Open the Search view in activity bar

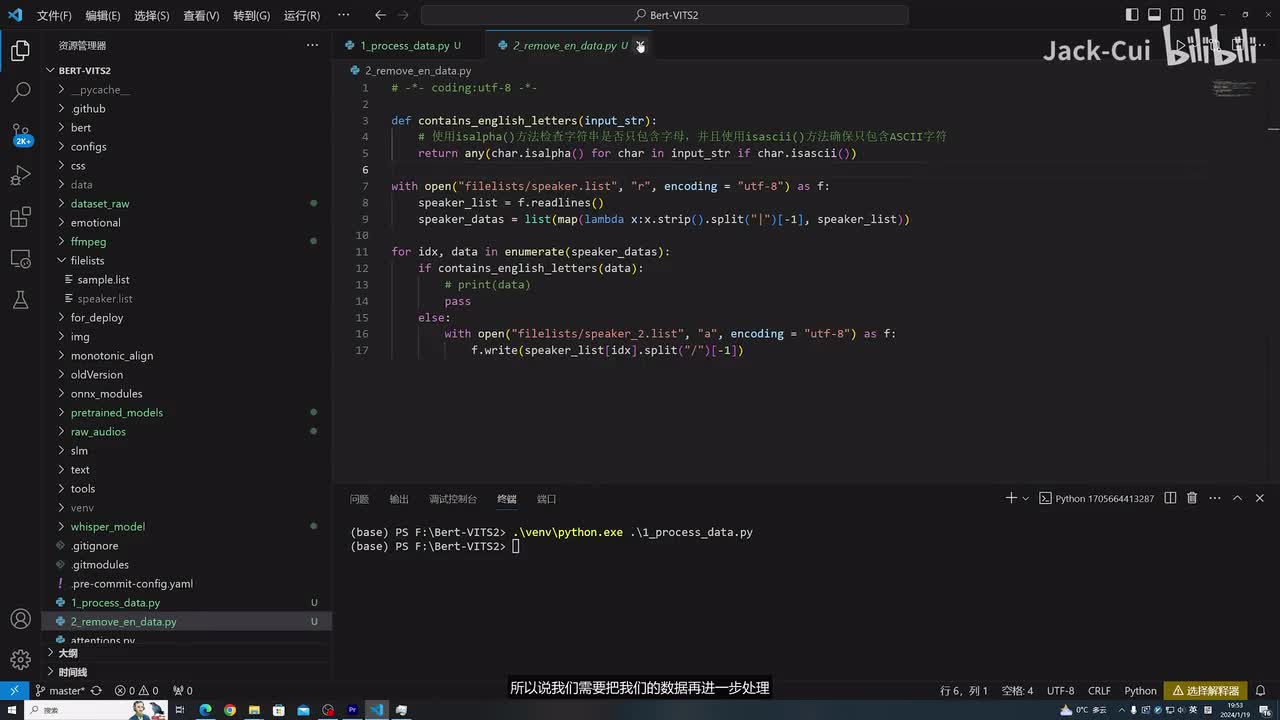pos(20,93)
